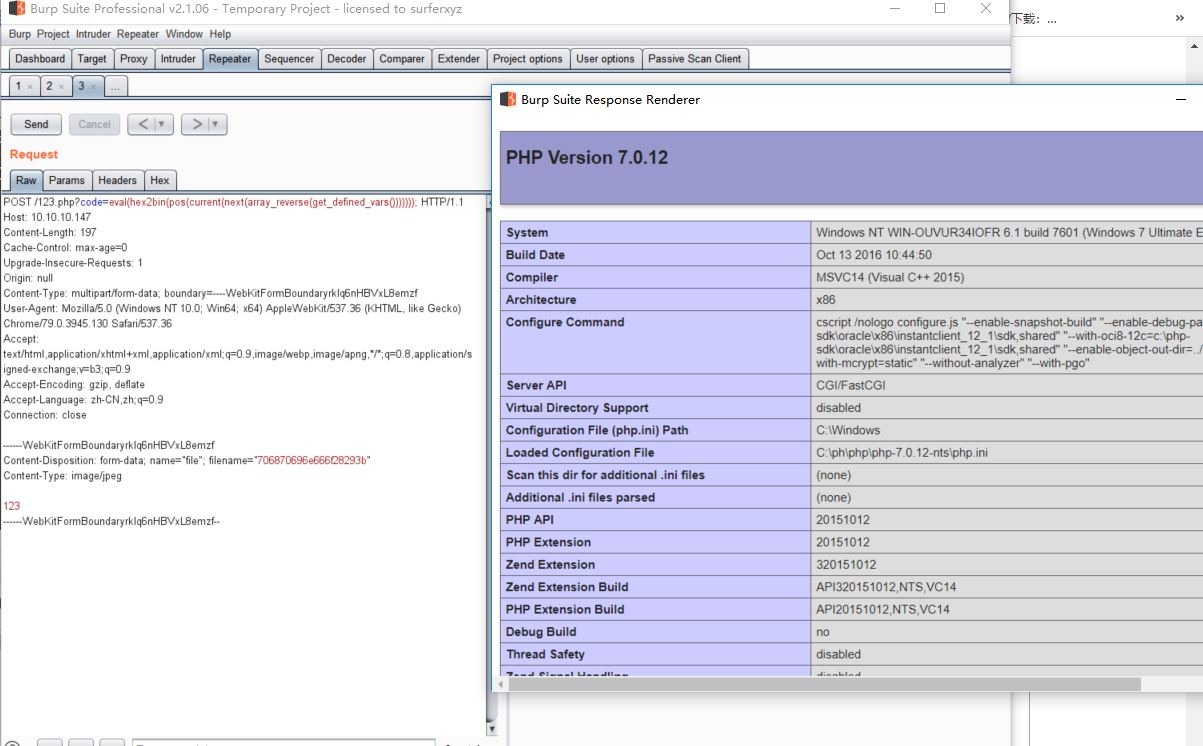Click the renderer horizontal scrollbar thumb
Image resolution: width=1203 pixels, height=746 pixels.
(x=824, y=684)
